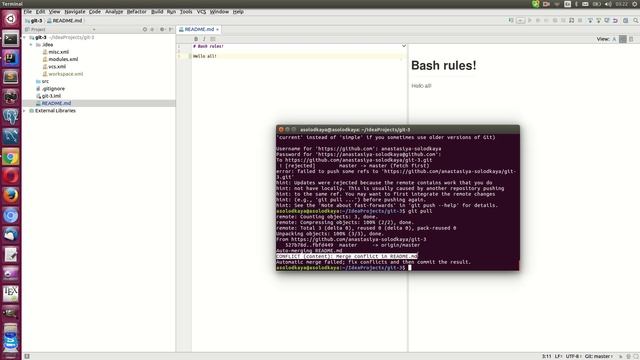Open the Refactor menu

pos(136,12)
